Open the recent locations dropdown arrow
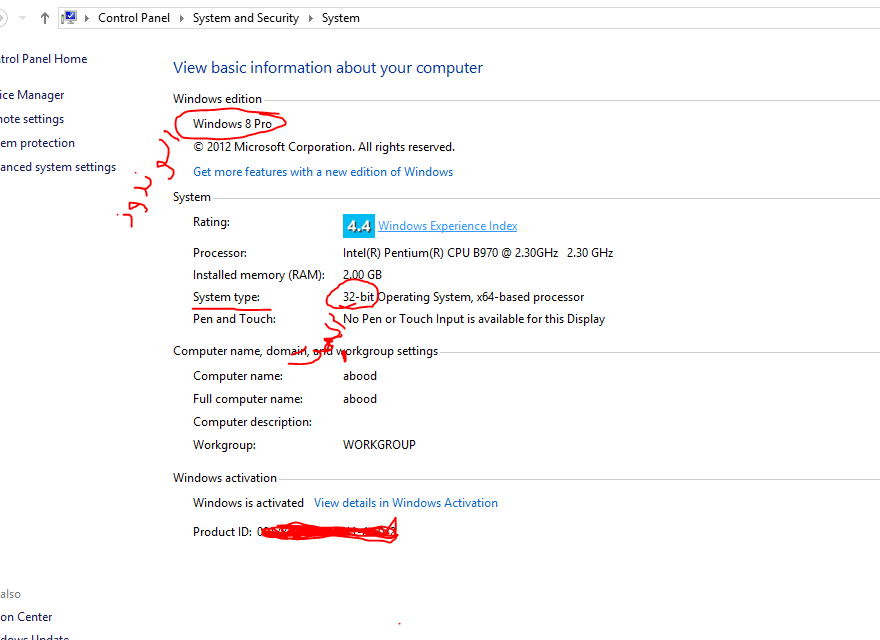Image resolution: width=880 pixels, height=640 pixels. (x=22, y=18)
